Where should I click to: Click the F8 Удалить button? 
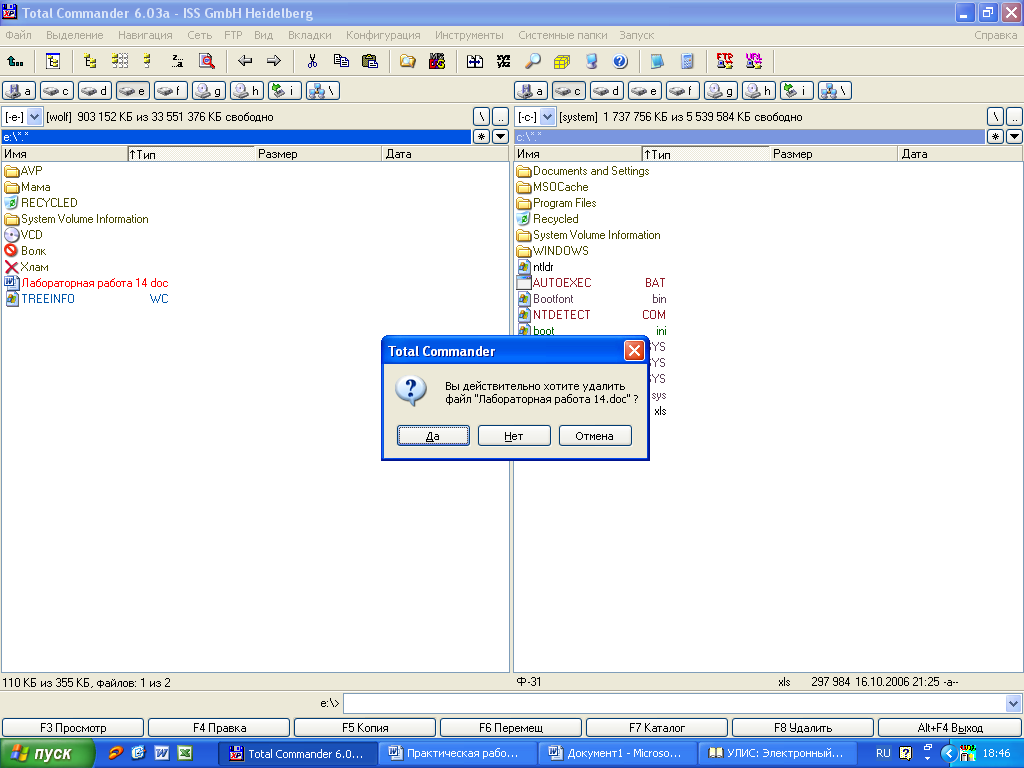coord(803,728)
